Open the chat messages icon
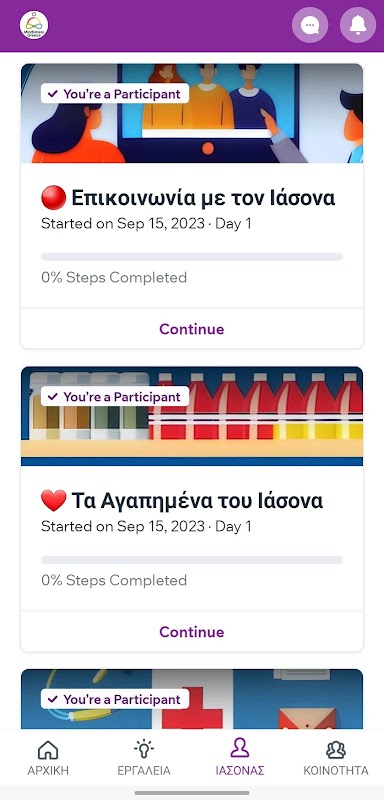Viewport: 384px width, 800px height. click(310, 25)
